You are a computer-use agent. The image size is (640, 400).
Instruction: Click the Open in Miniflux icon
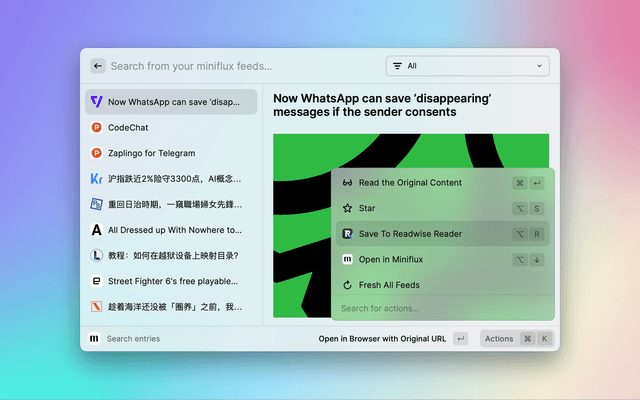tap(347, 259)
